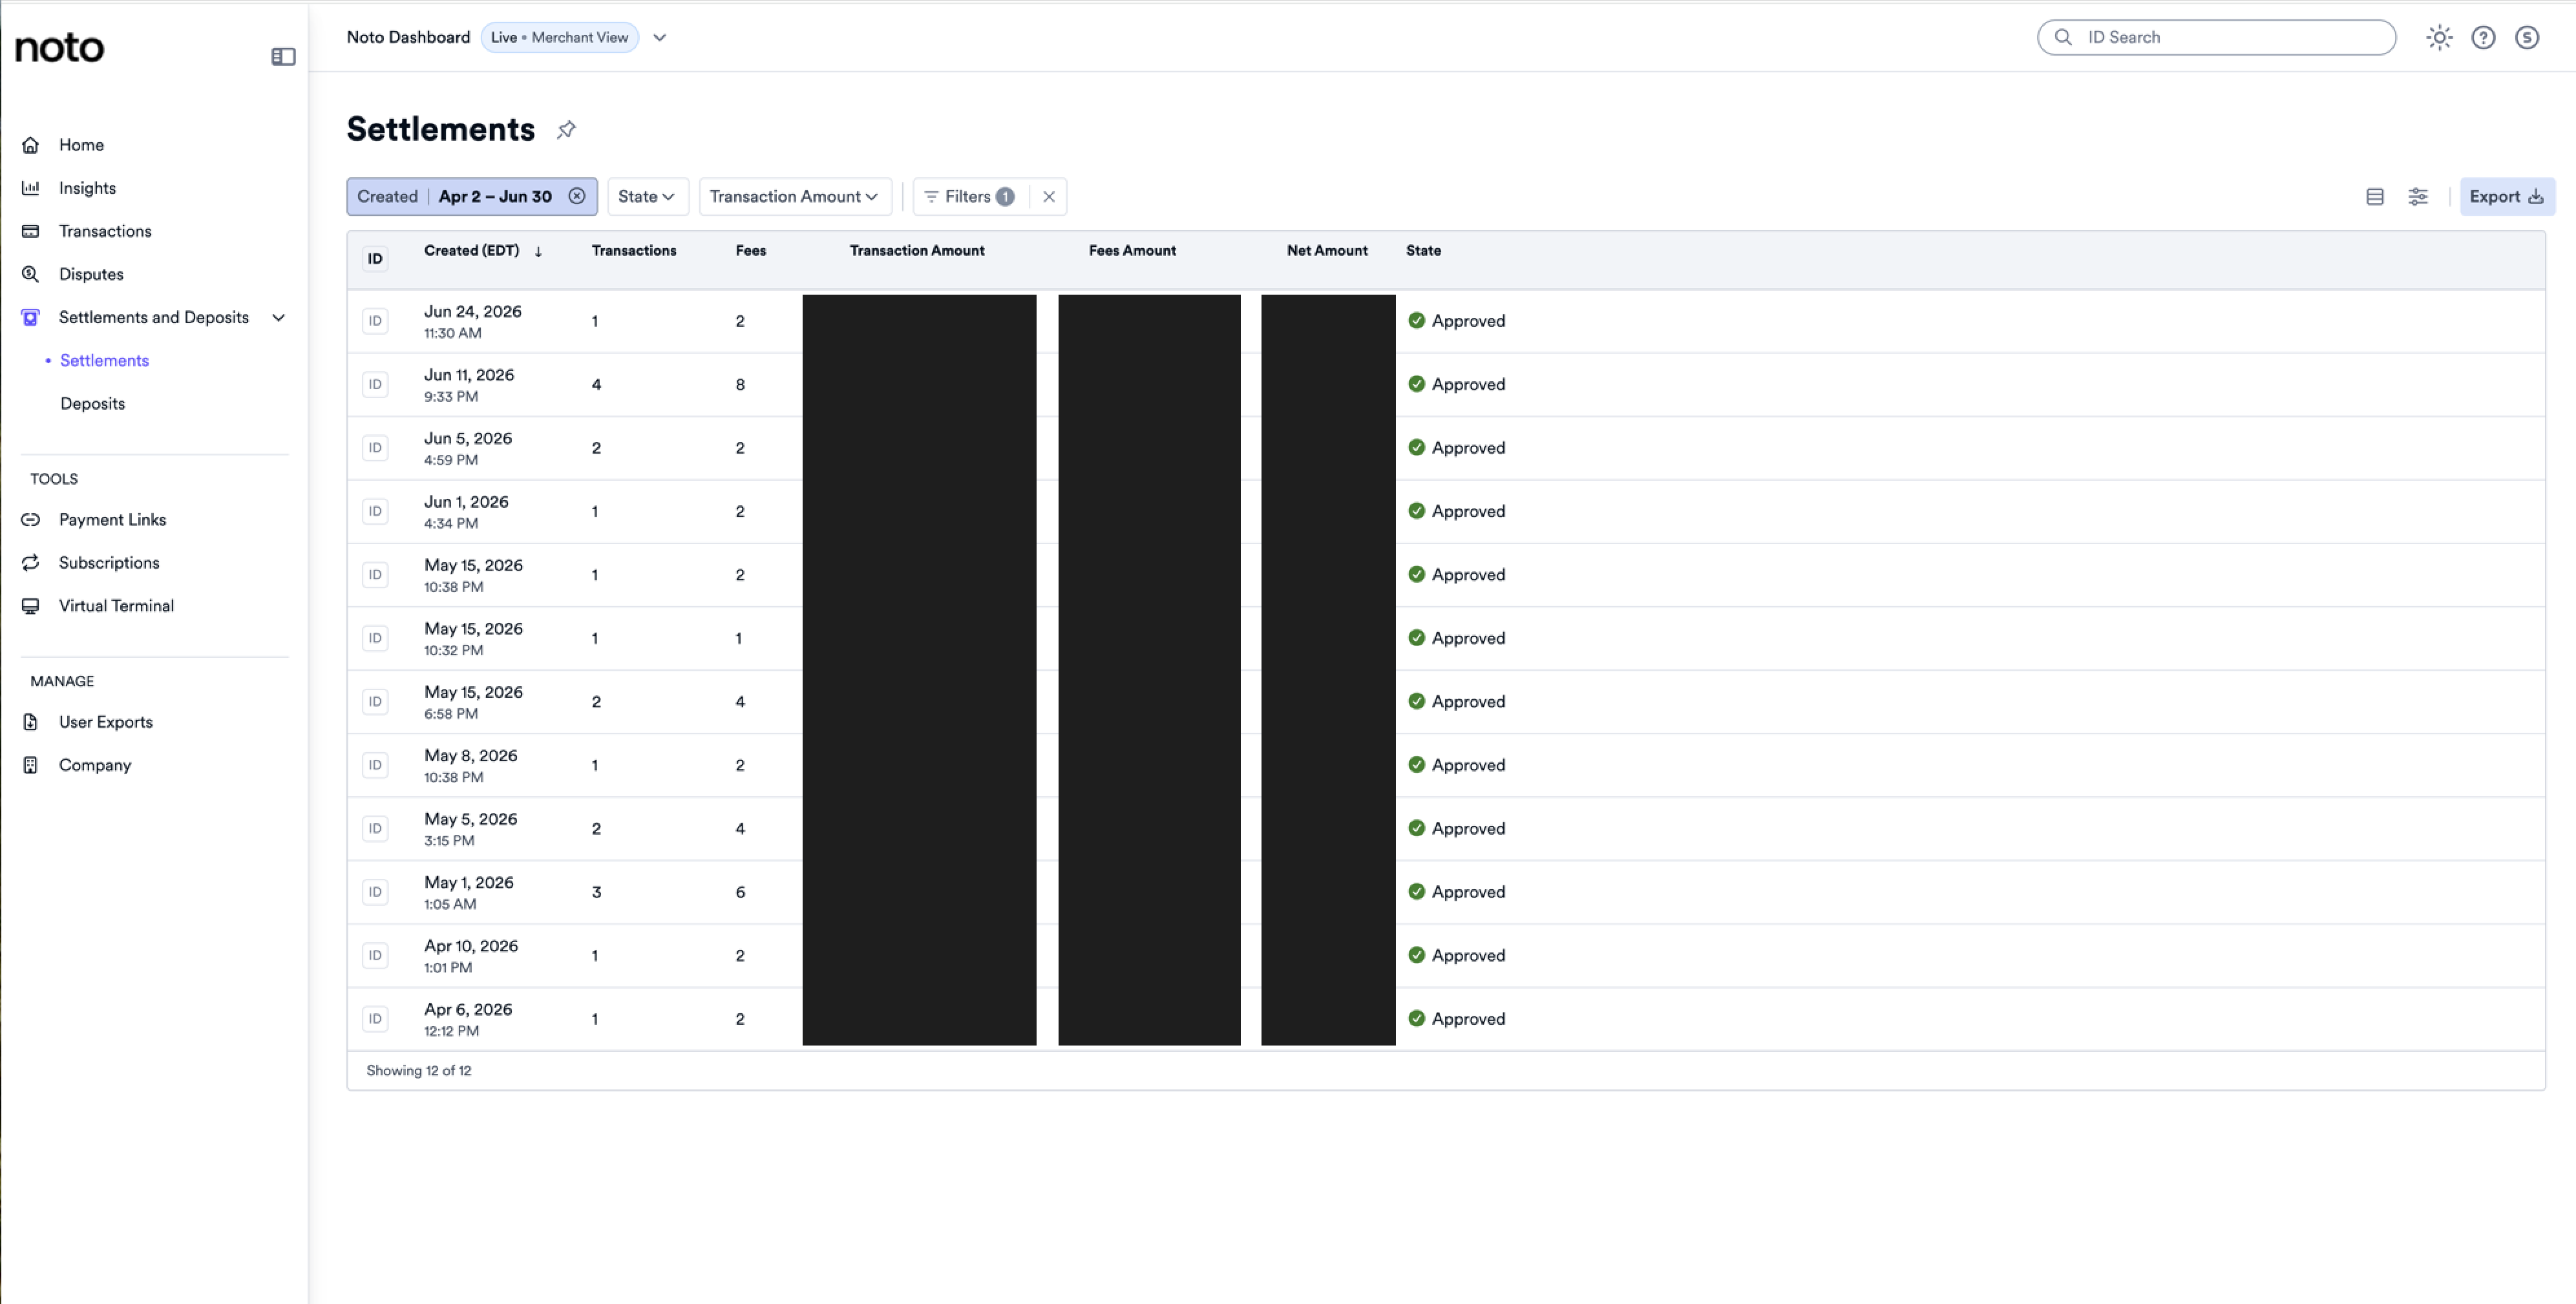Click the Company building icon
This screenshot has width=2576, height=1304.
coord(31,764)
